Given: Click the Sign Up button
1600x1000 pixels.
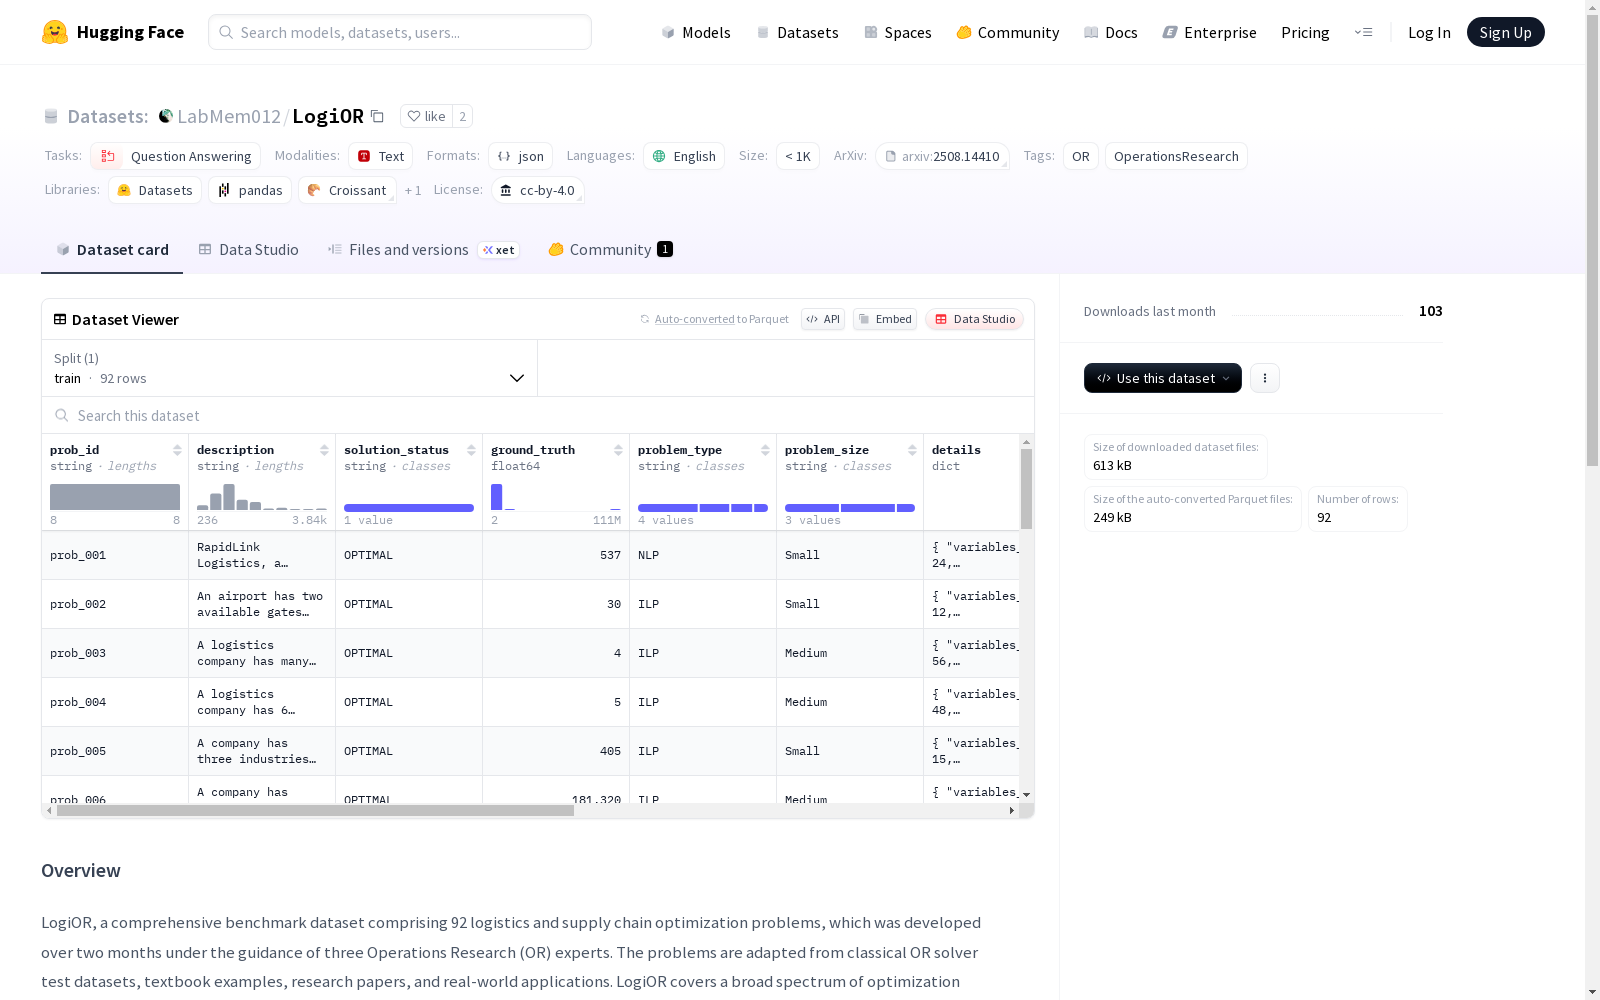Looking at the screenshot, I should [x=1505, y=32].
